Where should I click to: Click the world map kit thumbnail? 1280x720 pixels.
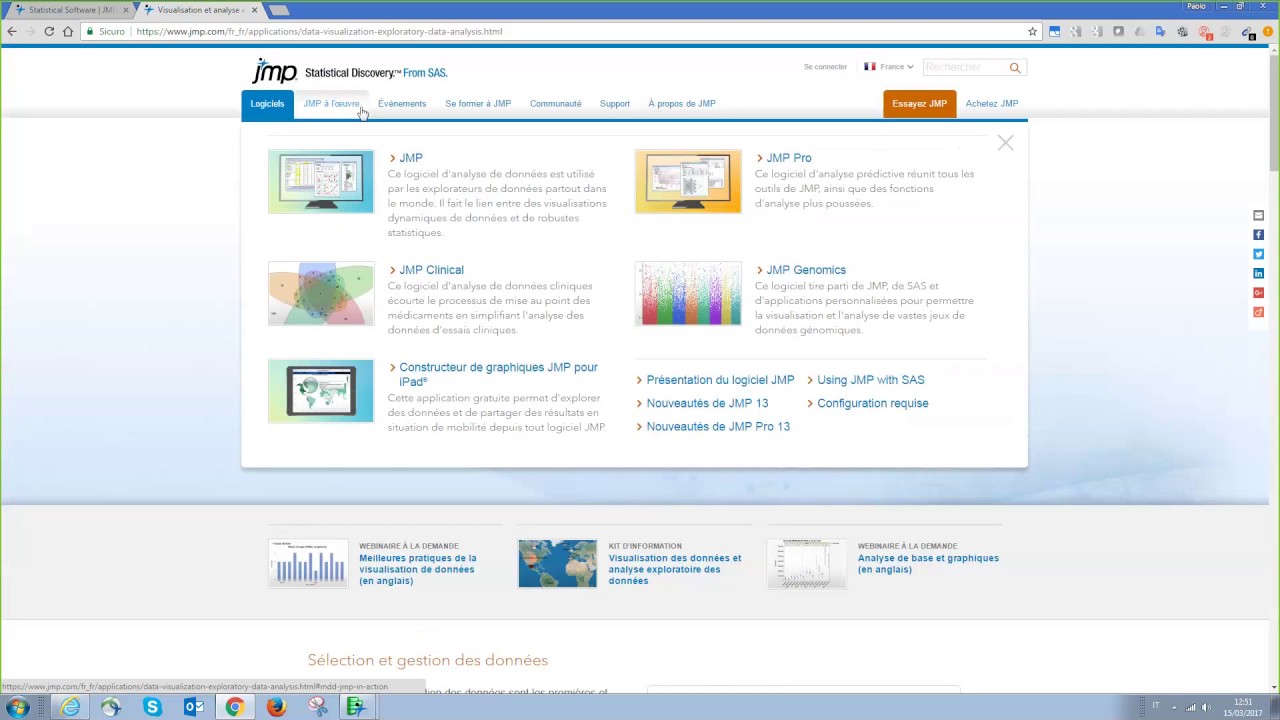[558, 564]
